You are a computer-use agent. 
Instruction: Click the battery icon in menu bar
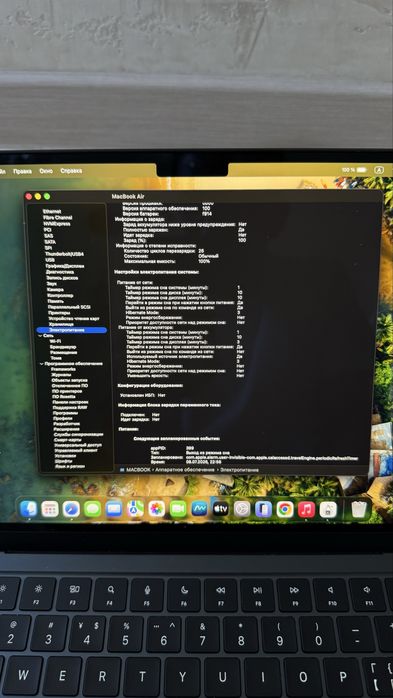pos(362,170)
